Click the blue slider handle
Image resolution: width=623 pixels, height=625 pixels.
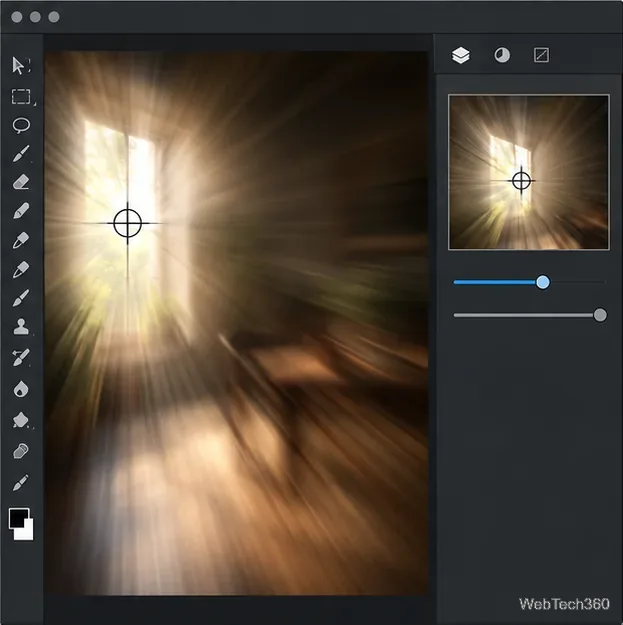542,282
